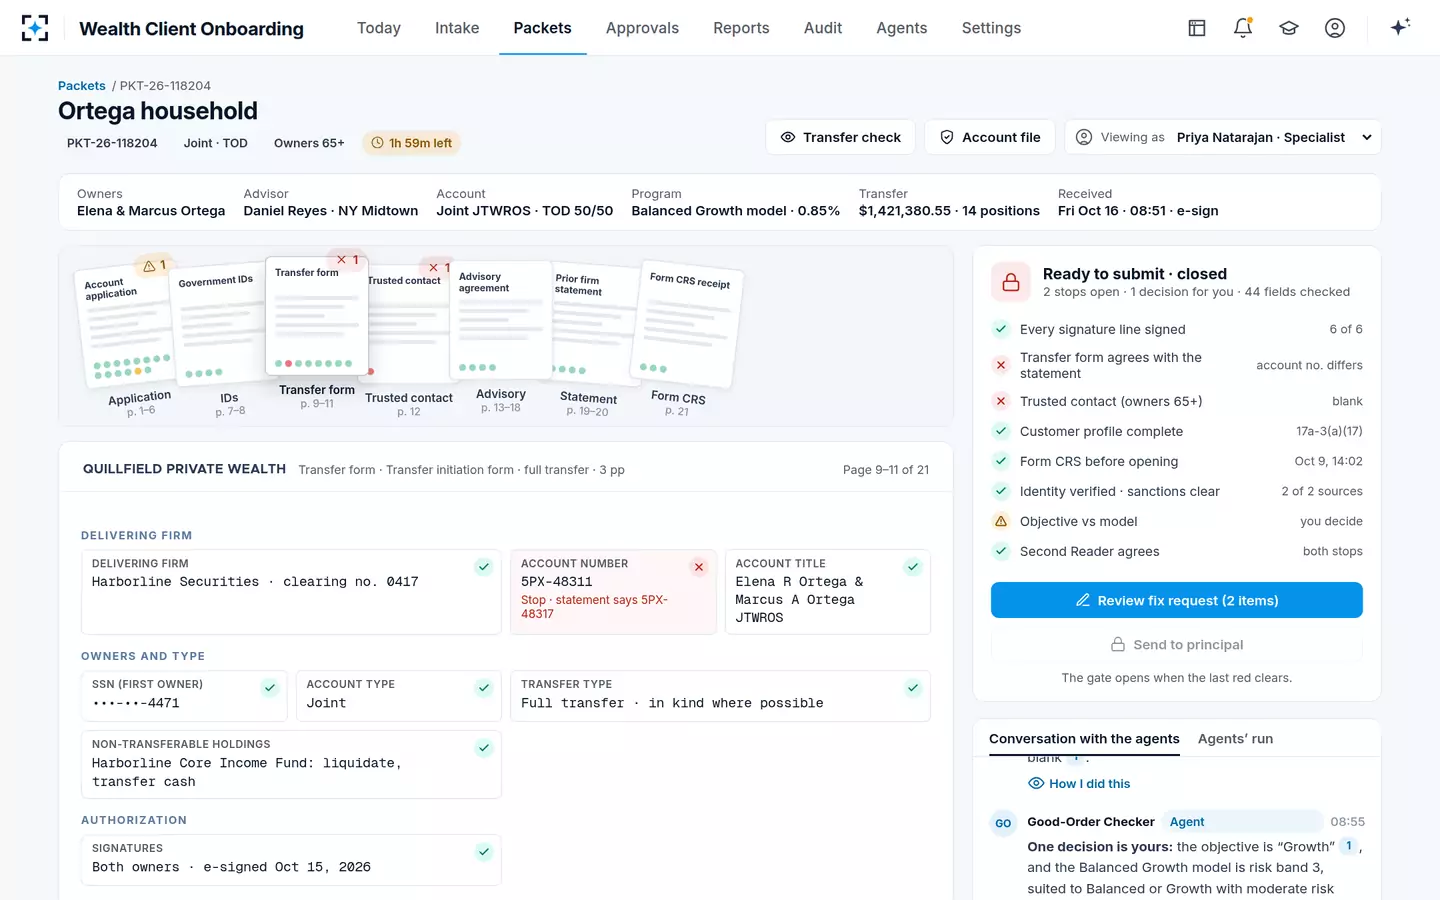
Task: Click the check icon on Signatures field
Action: tap(484, 852)
